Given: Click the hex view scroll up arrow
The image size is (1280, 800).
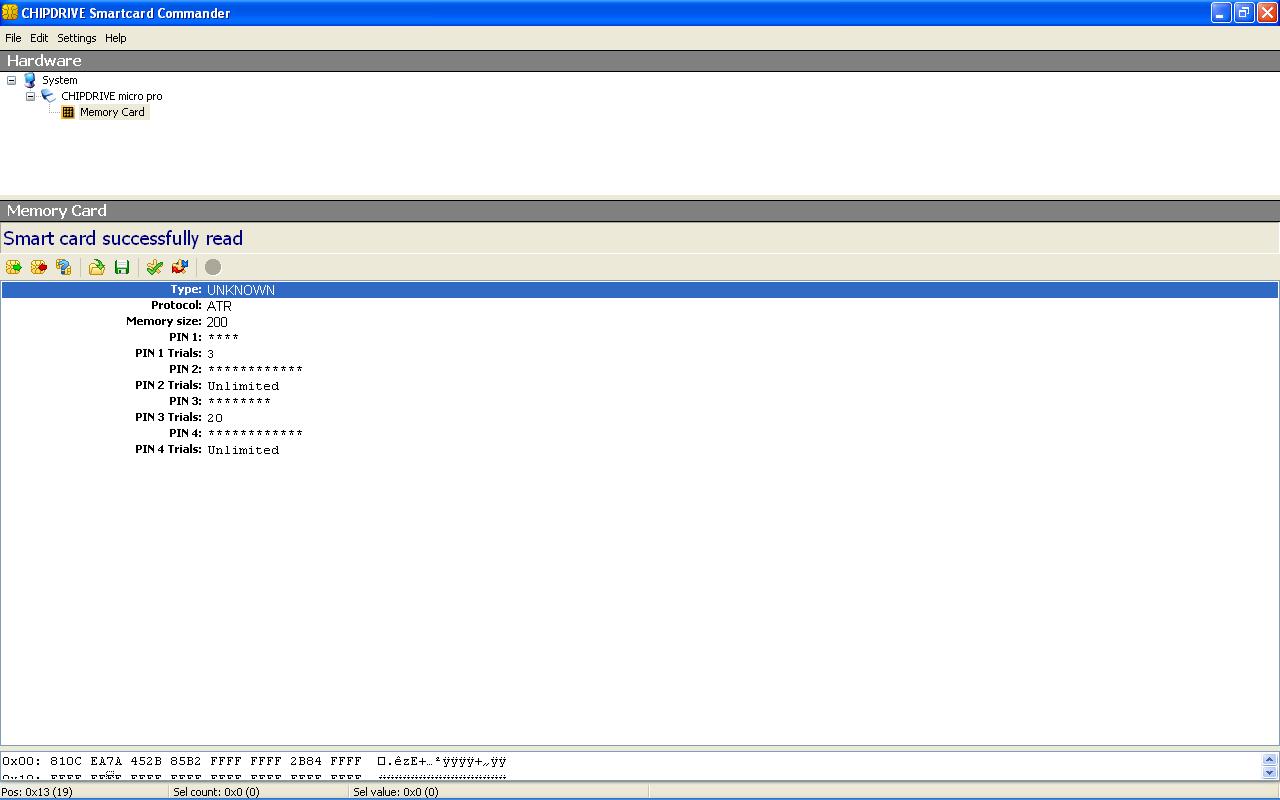Looking at the screenshot, I should pyautogui.click(x=1270, y=760).
